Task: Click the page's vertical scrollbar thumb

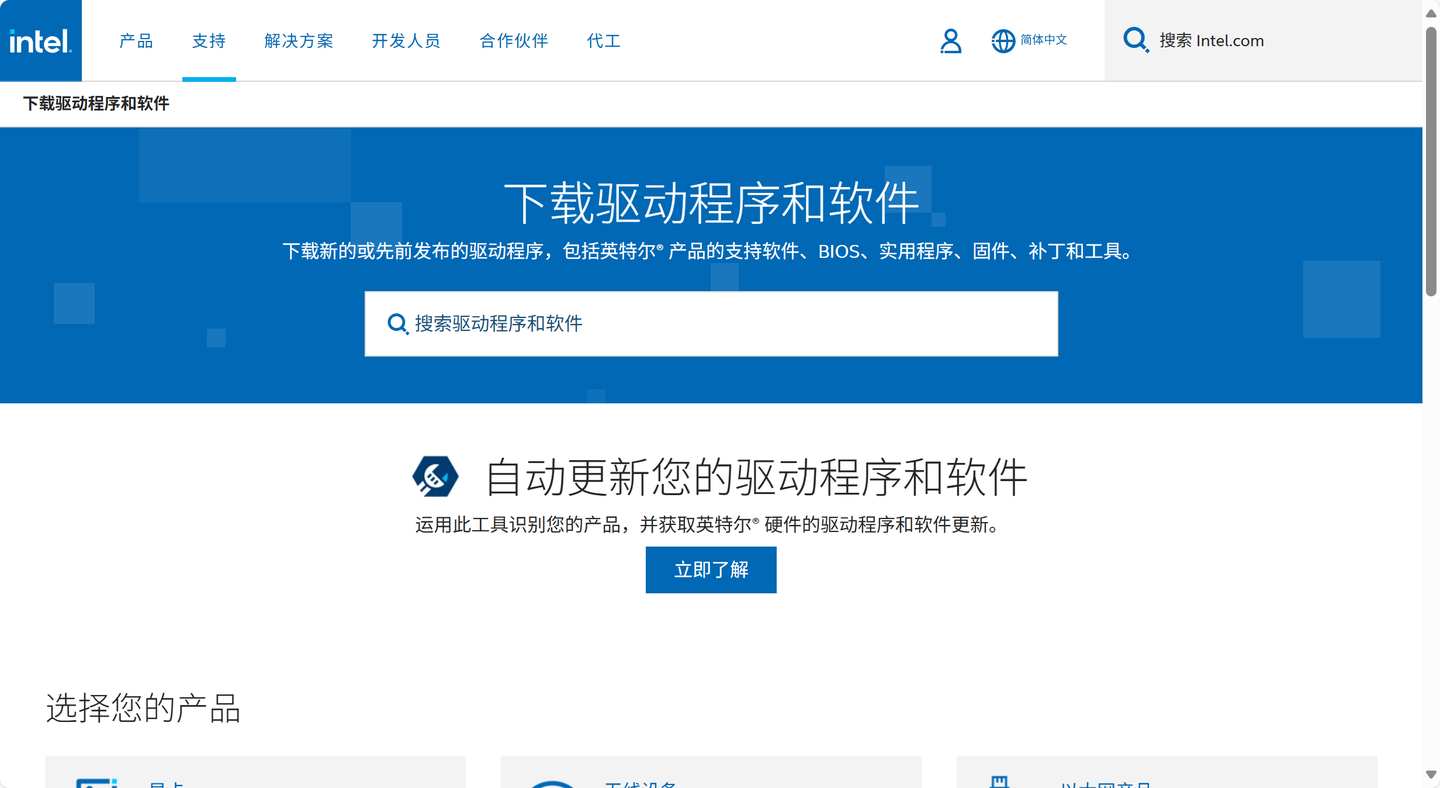Action: 1431,160
